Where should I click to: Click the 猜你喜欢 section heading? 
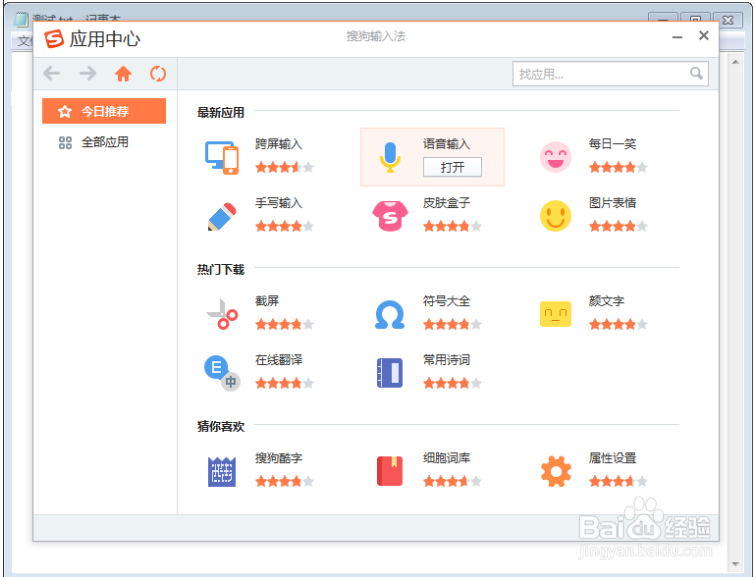(221, 427)
